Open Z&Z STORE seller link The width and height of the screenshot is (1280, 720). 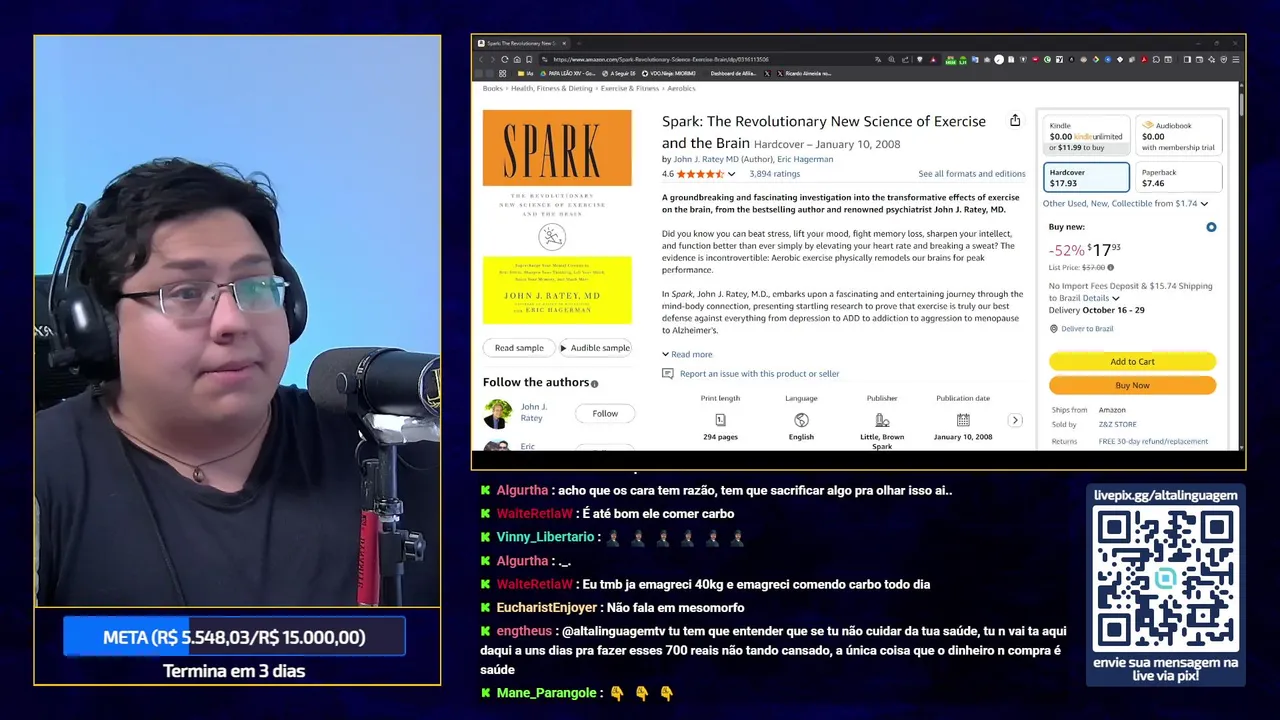[x=1118, y=425]
